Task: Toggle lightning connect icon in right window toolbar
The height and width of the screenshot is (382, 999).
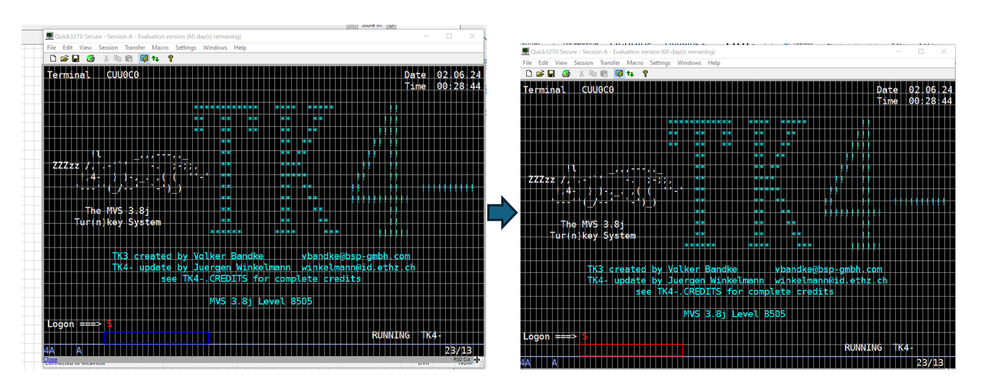Action: pos(619,74)
